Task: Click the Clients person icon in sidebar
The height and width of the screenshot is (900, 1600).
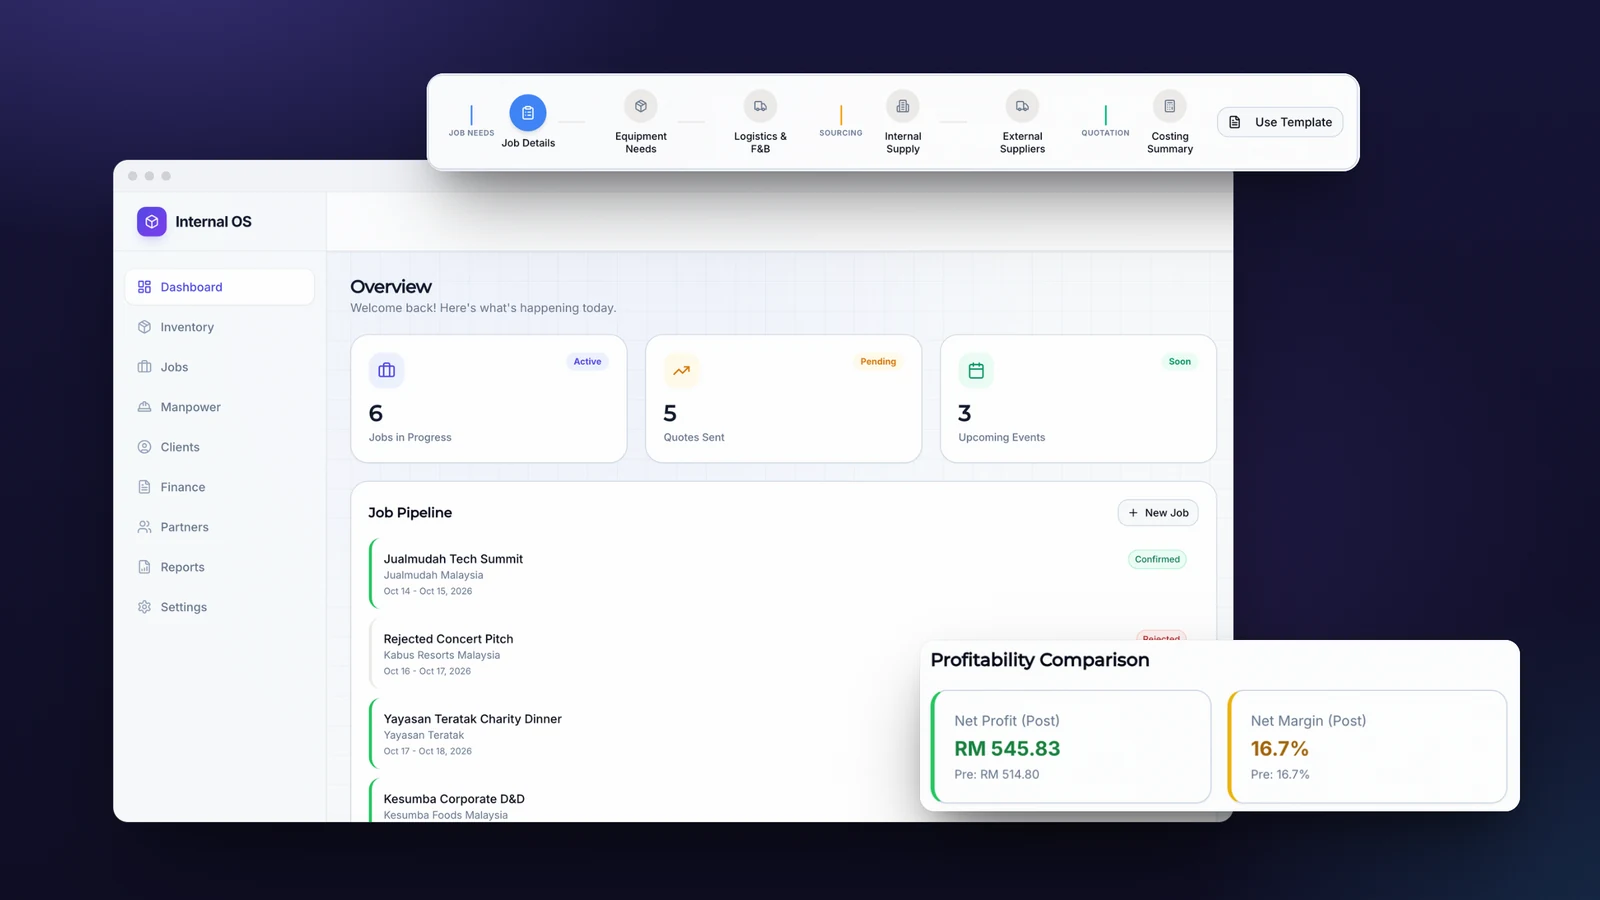Action: [x=144, y=447]
